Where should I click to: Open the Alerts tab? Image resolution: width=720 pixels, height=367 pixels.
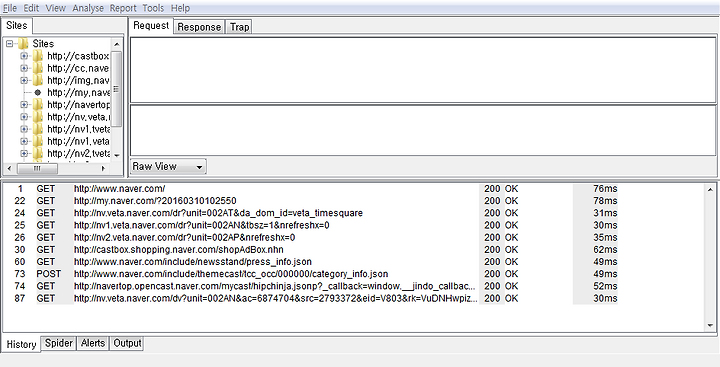(x=93, y=343)
